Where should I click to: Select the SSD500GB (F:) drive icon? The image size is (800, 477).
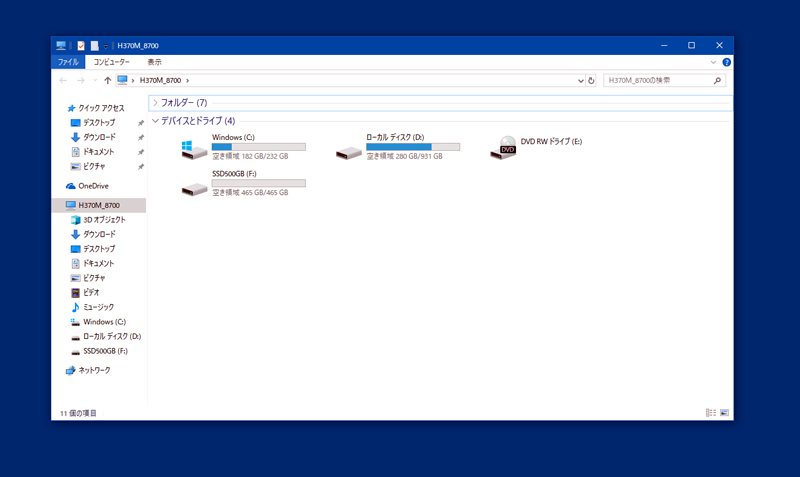pyautogui.click(x=194, y=189)
